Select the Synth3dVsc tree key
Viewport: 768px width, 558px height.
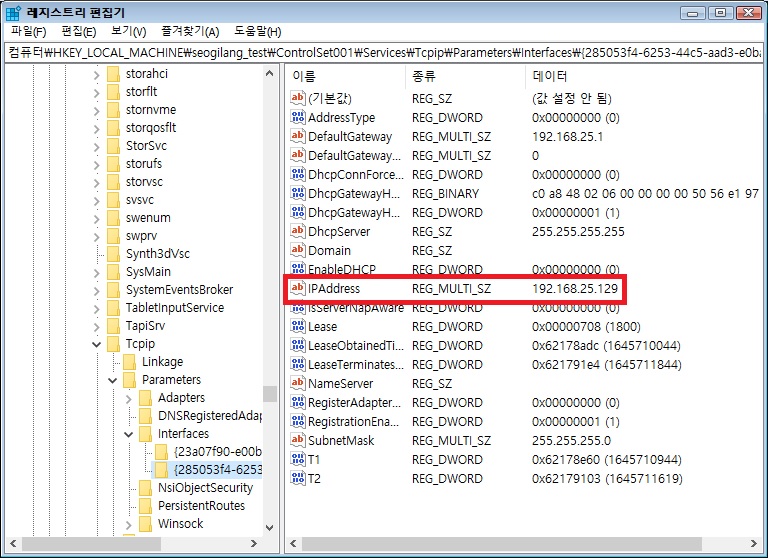[158, 254]
